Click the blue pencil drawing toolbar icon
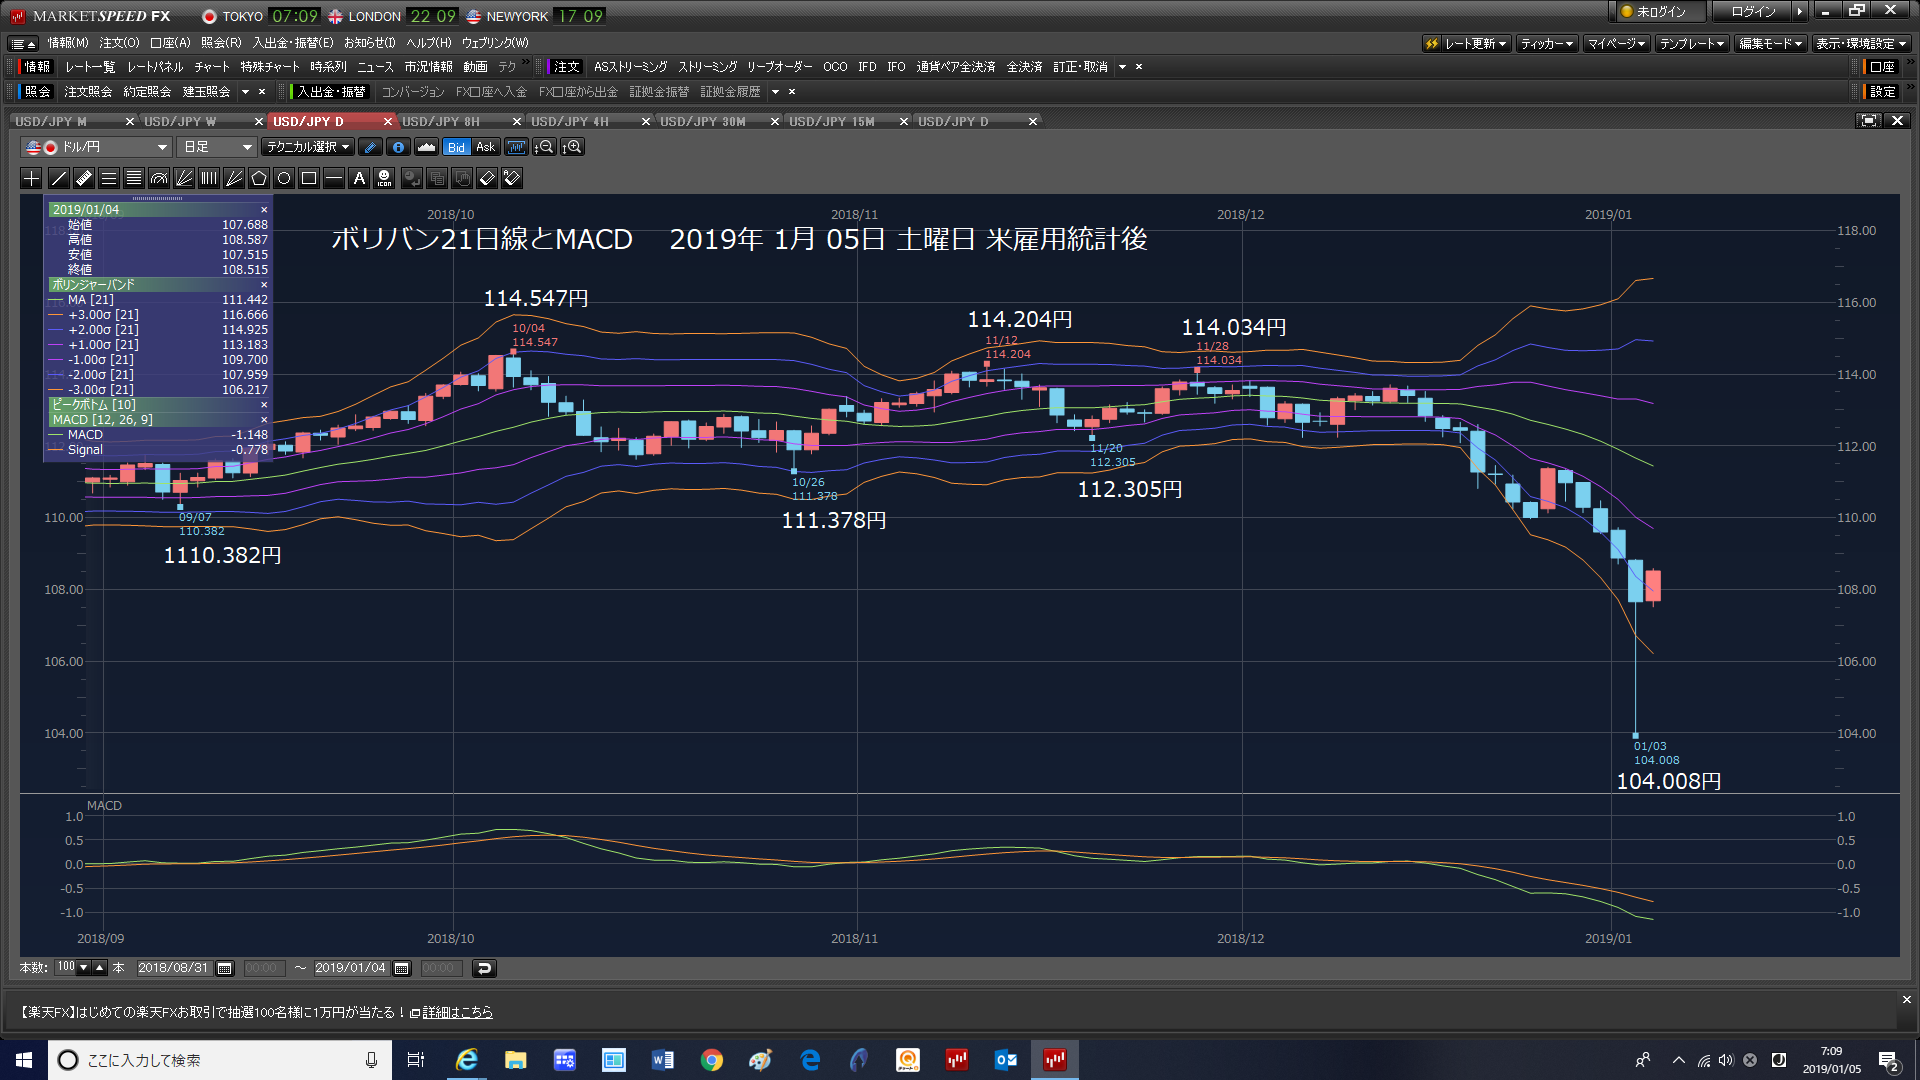The height and width of the screenshot is (1080, 1920). click(x=370, y=147)
